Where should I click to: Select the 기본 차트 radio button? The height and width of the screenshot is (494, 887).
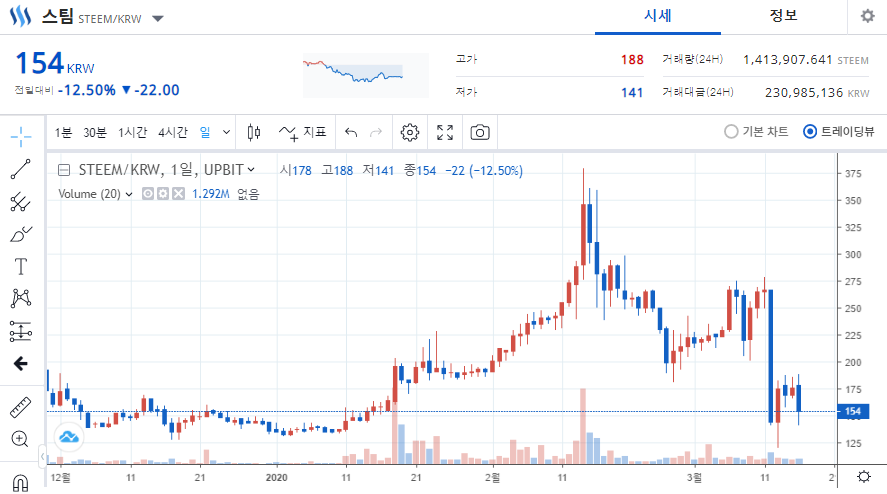(x=731, y=132)
